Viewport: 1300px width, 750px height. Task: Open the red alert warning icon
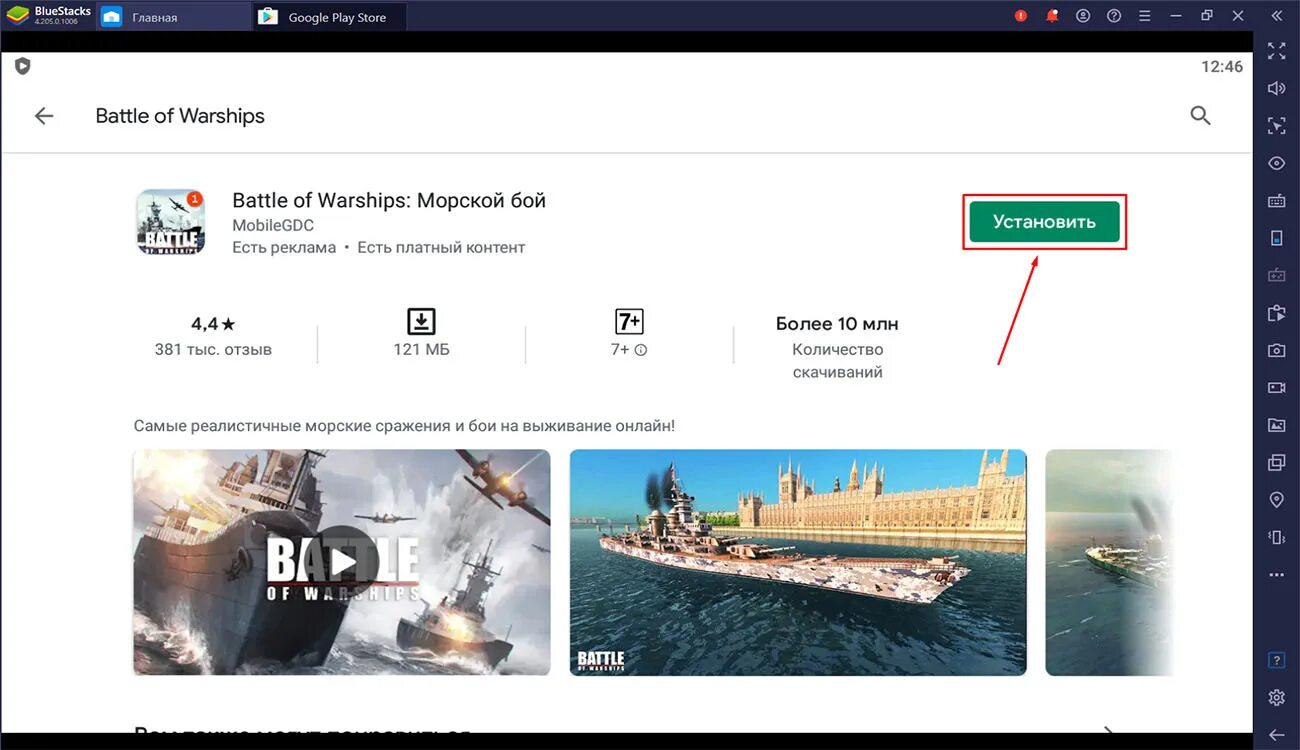click(x=1021, y=16)
